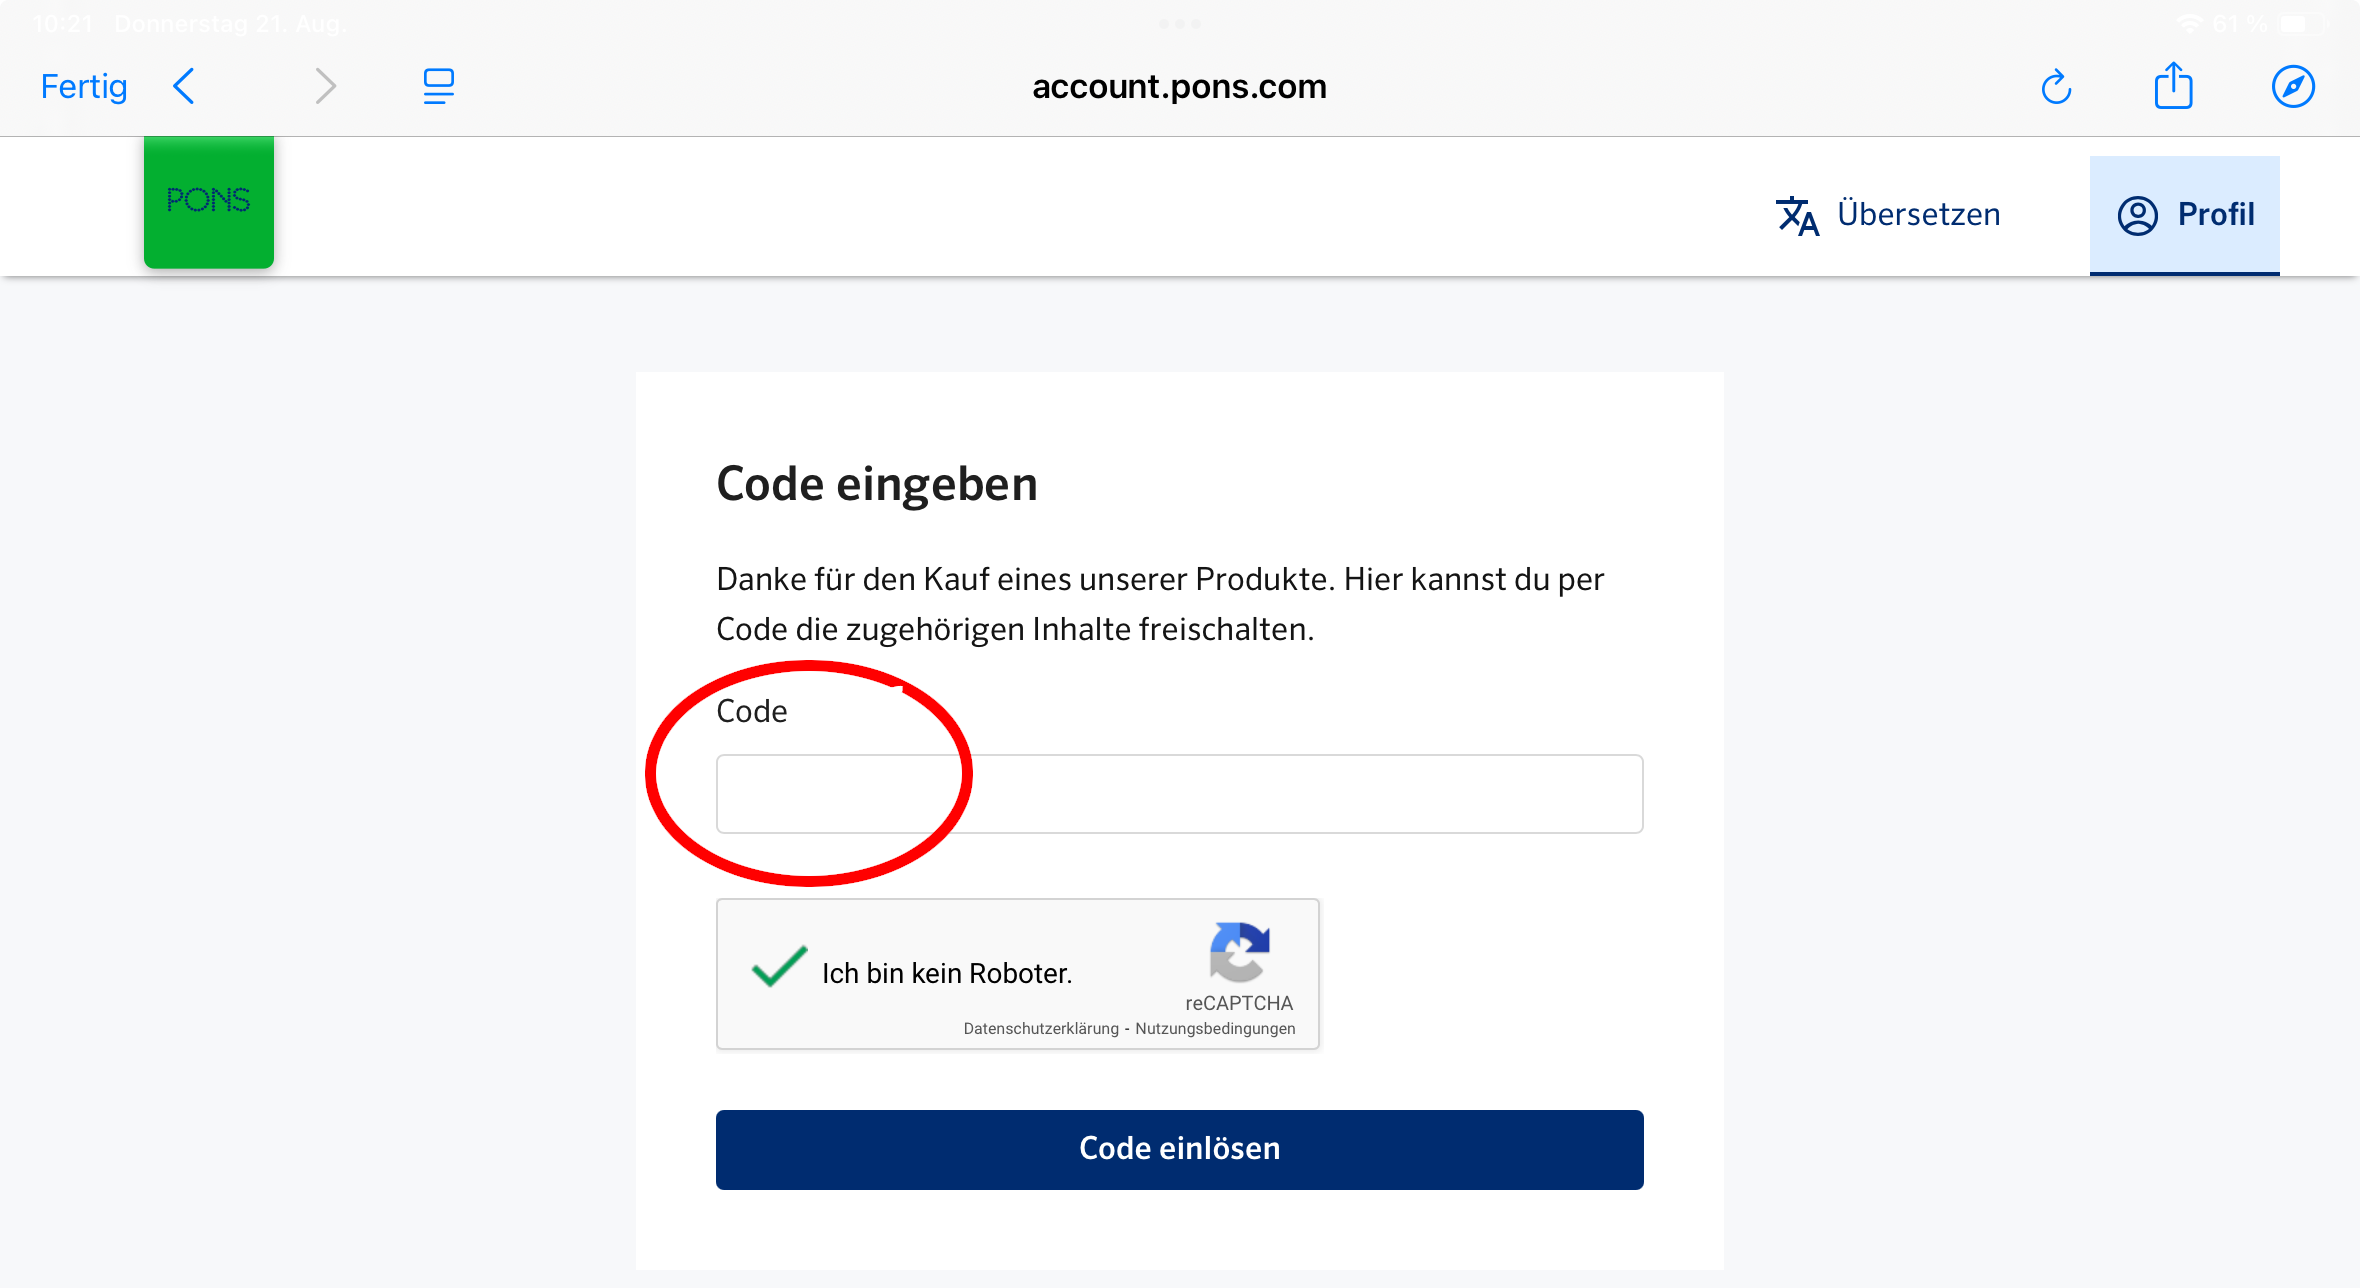Focus the Code input field
This screenshot has height=1288, width=2360.
(1179, 794)
